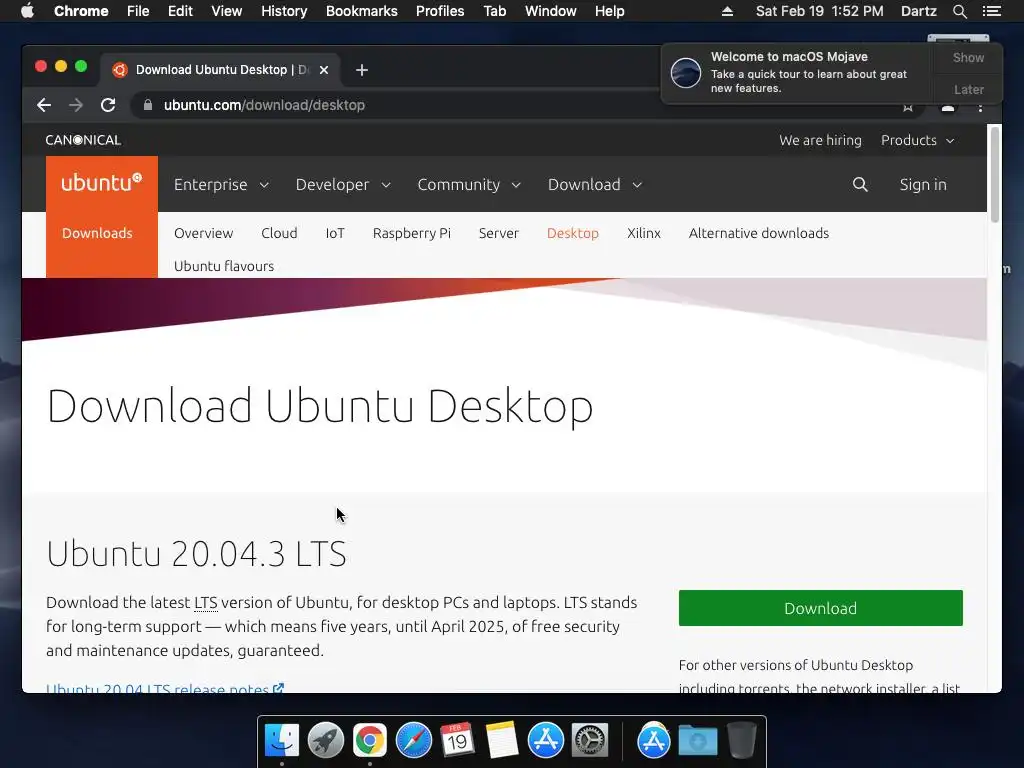Image resolution: width=1024 pixels, height=768 pixels.
Task: Select the Overview downloads tab
Action: coord(203,233)
